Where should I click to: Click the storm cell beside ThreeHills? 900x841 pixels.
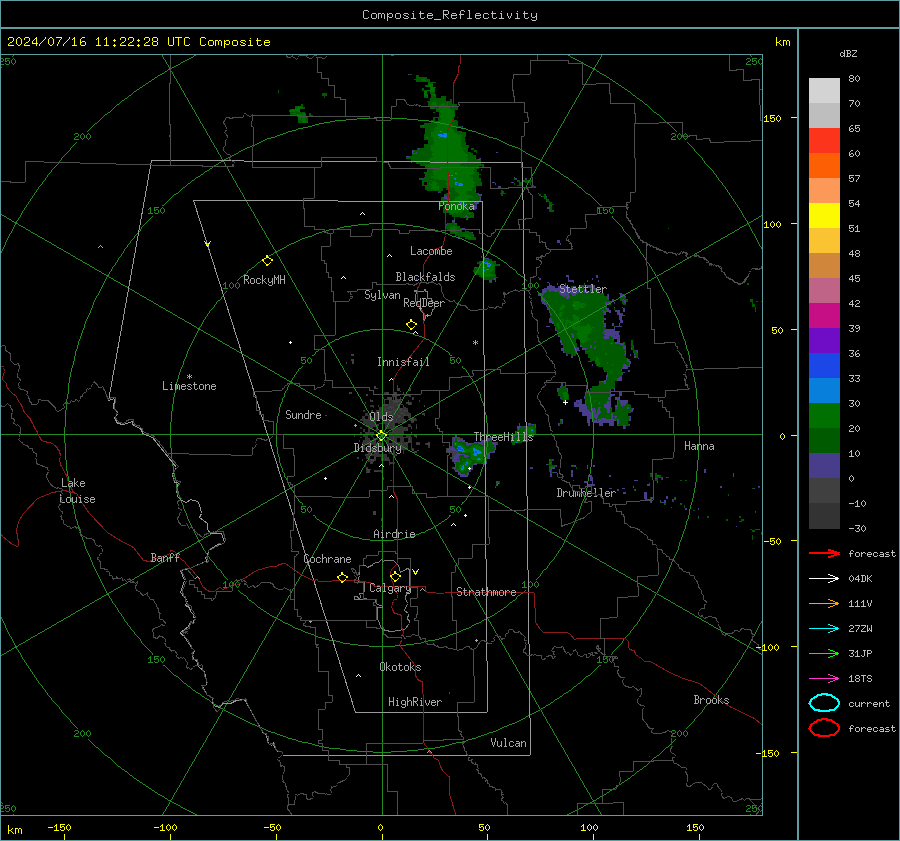pos(470,456)
